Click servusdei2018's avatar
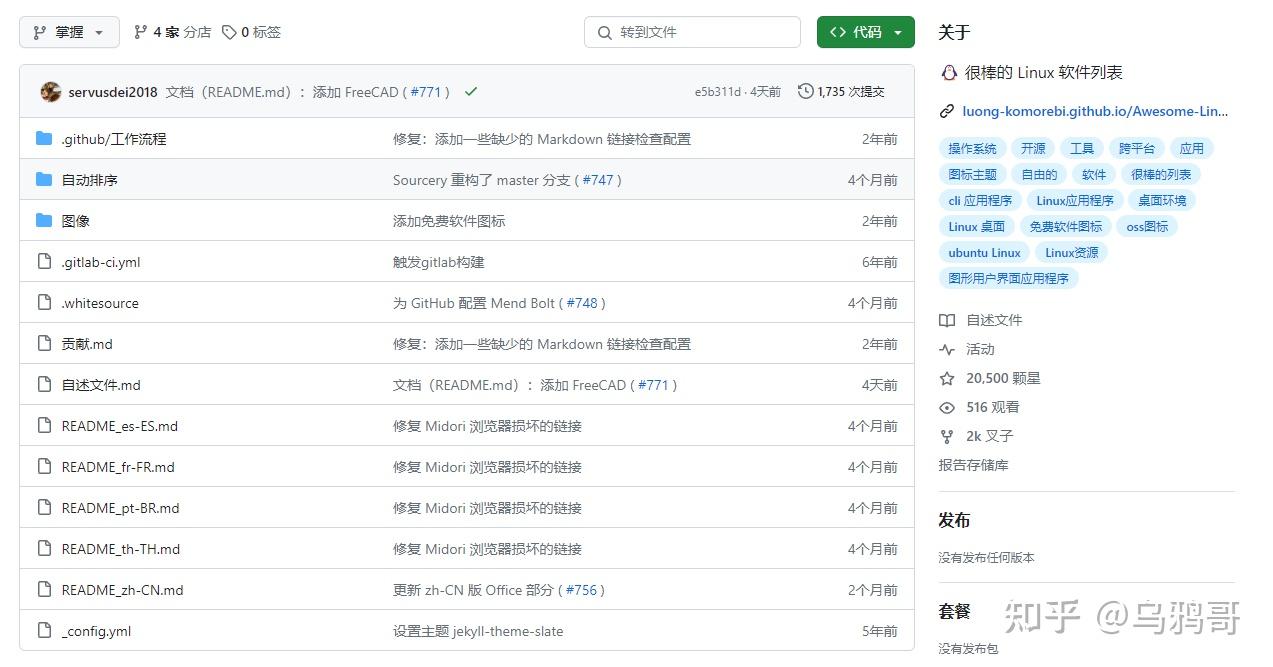The width and height of the screenshot is (1273, 667). point(49,91)
